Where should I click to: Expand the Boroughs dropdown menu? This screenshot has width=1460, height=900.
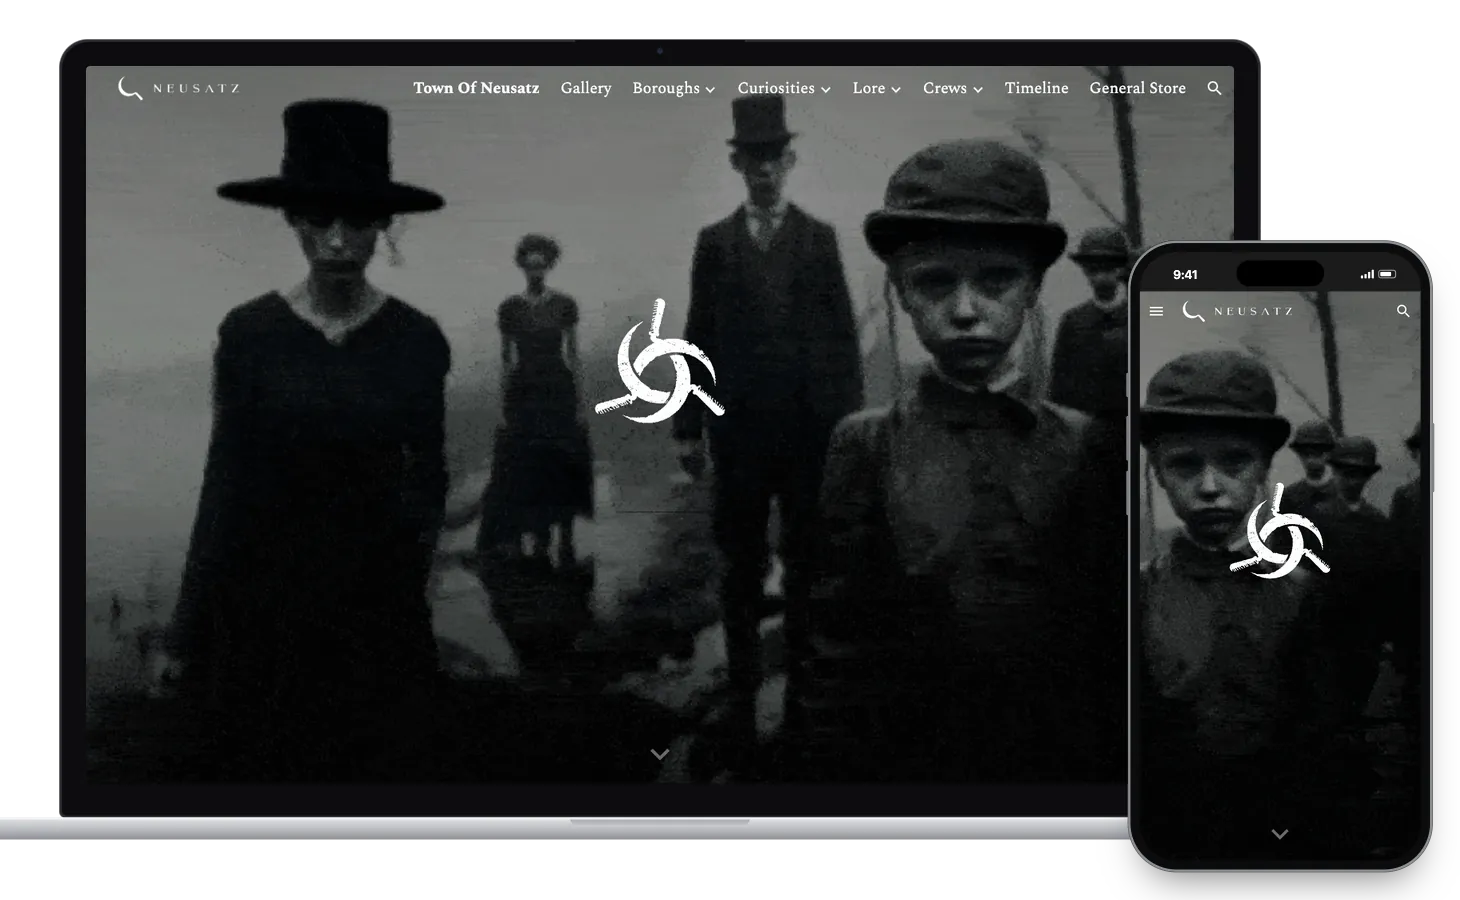click(674, 88)
